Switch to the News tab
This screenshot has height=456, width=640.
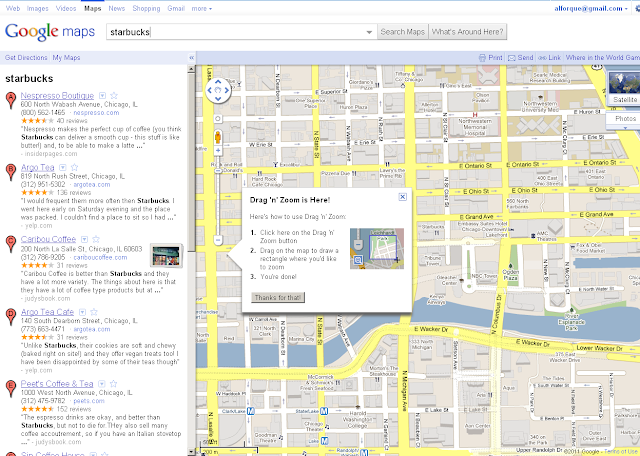pyautogui.click(x=117, y=9)
